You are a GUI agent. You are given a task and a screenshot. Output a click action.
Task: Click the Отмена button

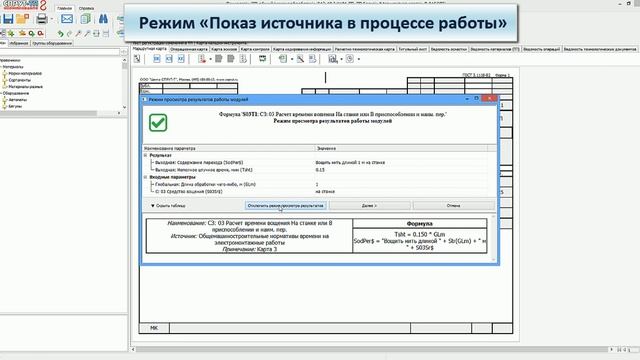coord(453,205)
